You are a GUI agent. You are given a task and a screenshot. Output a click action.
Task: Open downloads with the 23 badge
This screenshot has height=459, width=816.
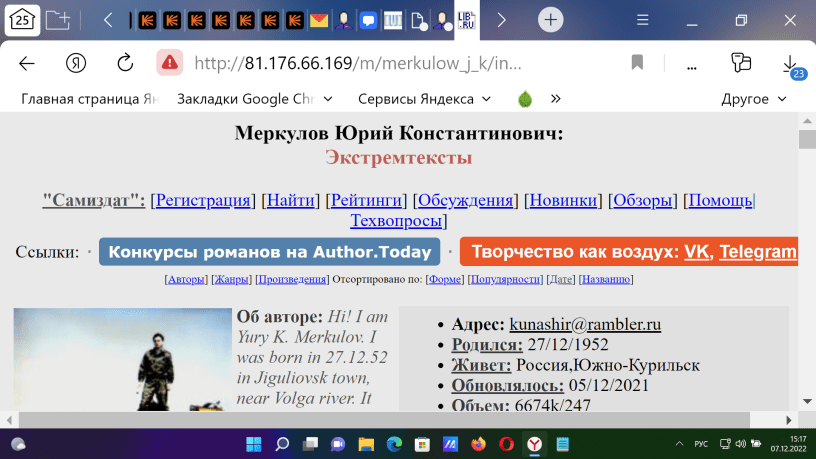point(791,64)
